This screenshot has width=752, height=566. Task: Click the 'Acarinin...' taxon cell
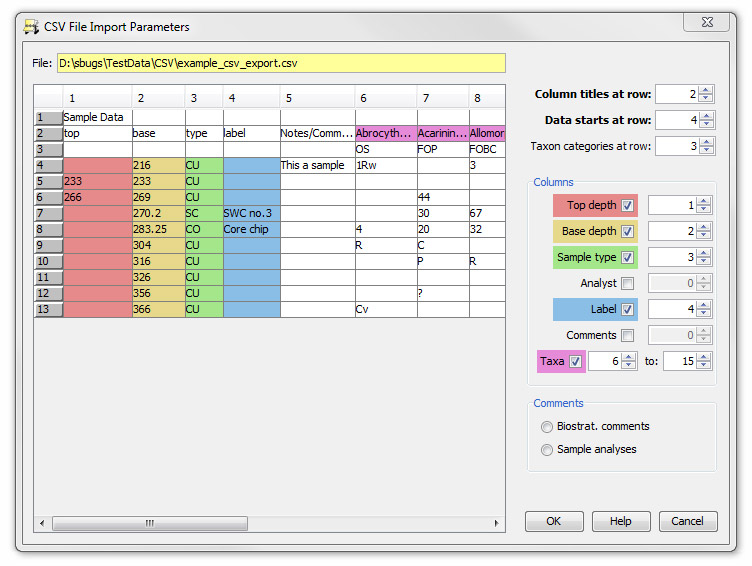(x=443, y=133)
